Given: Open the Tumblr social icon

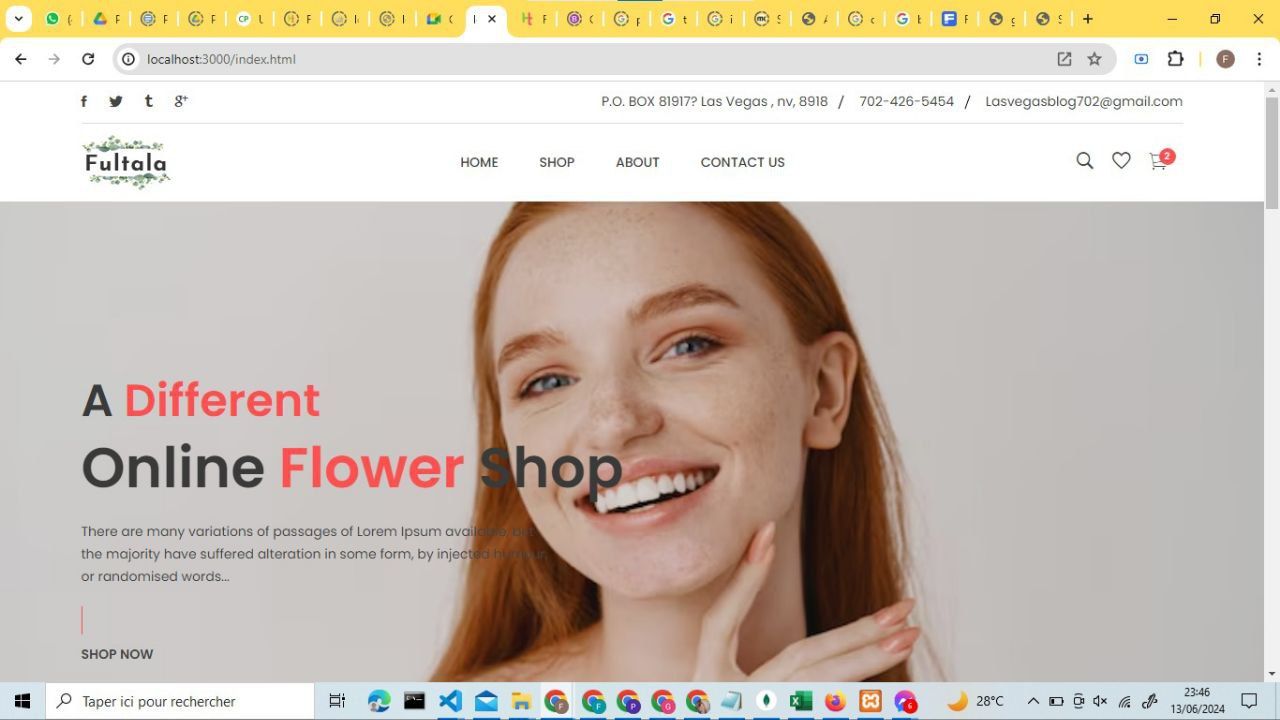Looking at the screenshot, I should click(148, 101).
